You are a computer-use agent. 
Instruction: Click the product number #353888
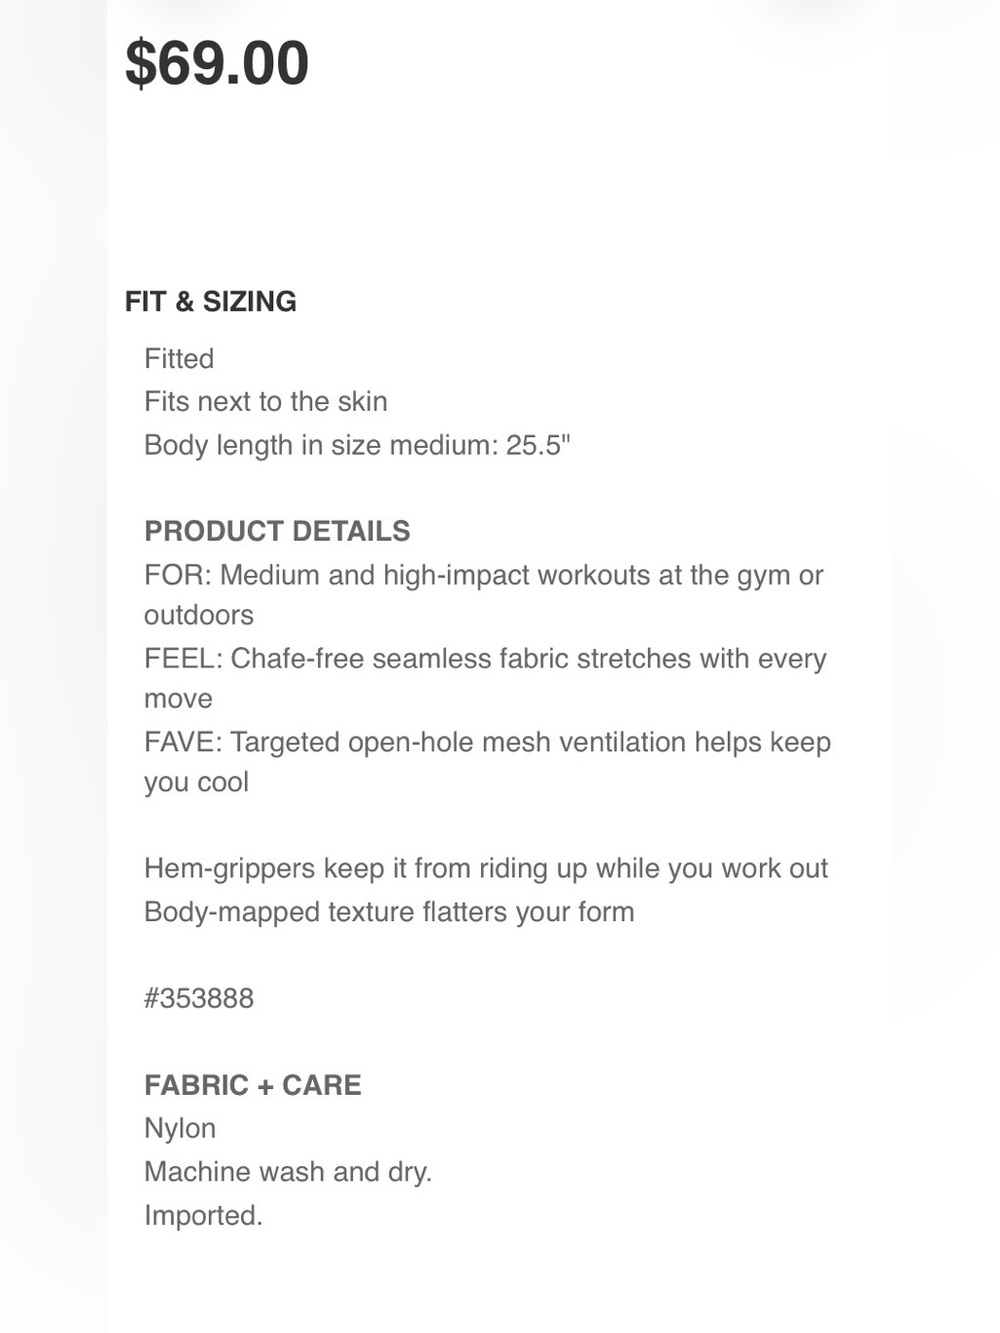tap(199, 998)
